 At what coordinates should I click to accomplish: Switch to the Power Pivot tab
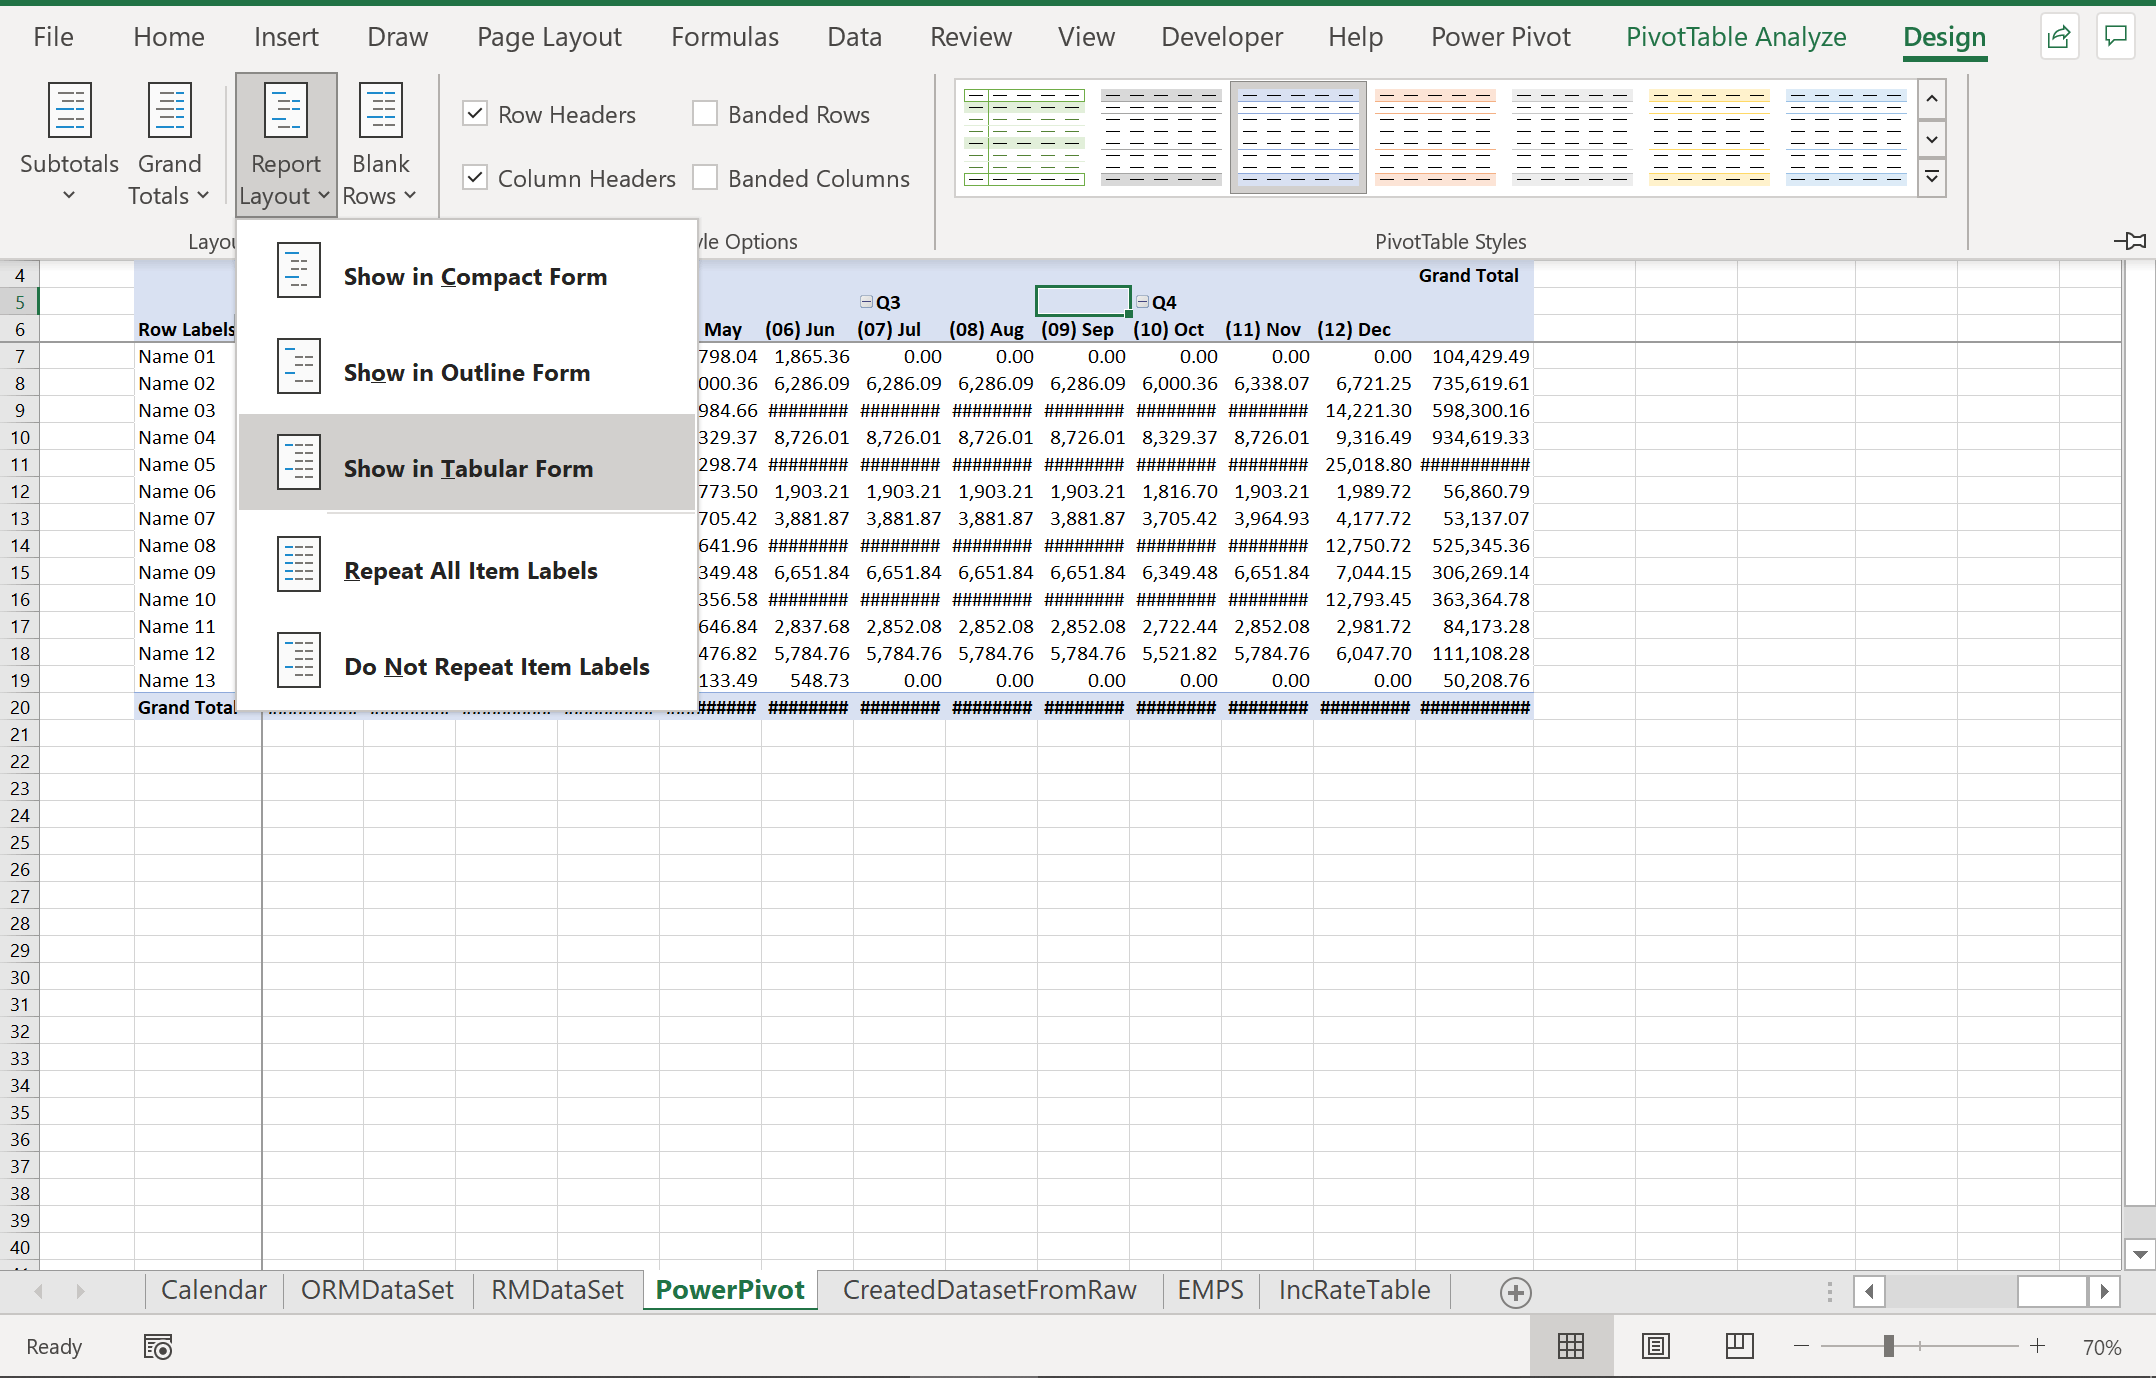(1500, 37)
